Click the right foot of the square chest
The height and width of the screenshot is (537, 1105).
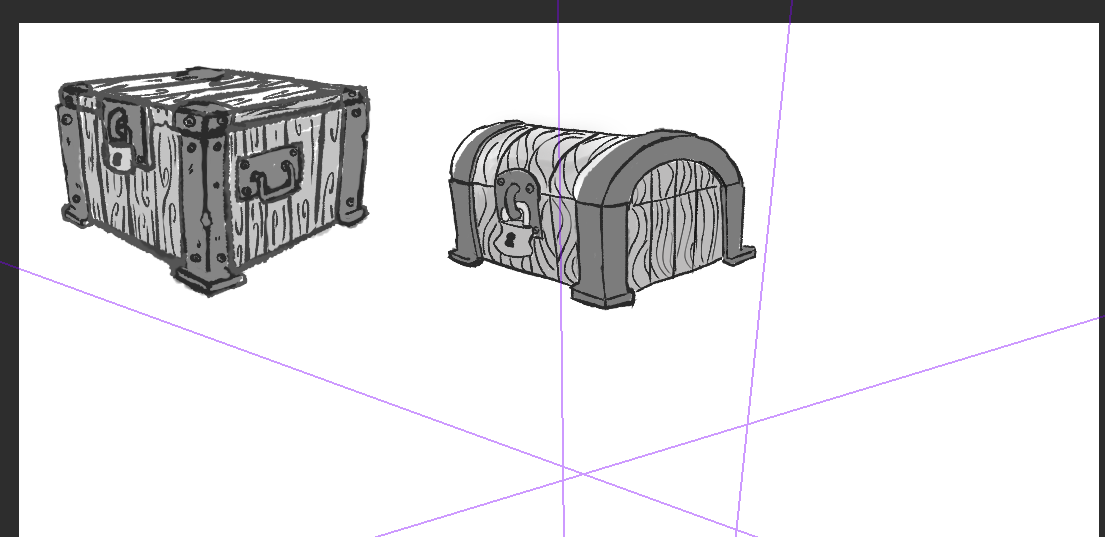pos(354,214)
